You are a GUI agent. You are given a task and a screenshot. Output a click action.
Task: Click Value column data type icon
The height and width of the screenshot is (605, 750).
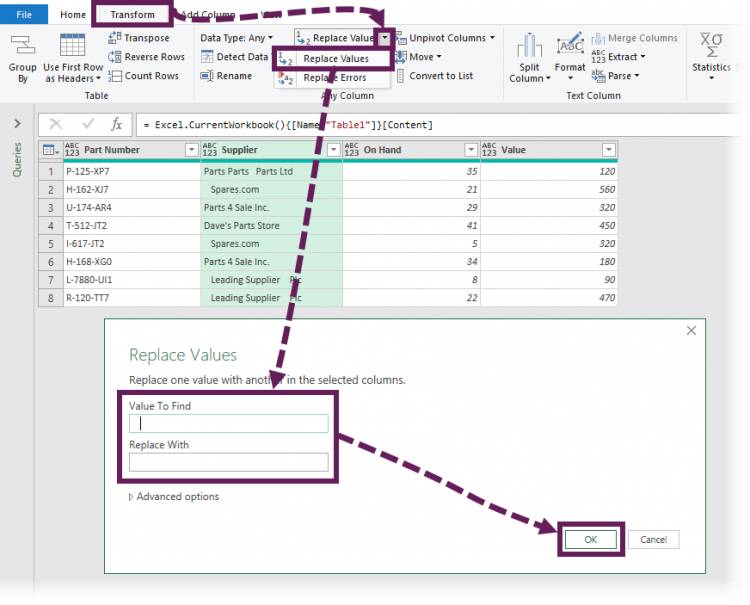click(x=489, y=150)
